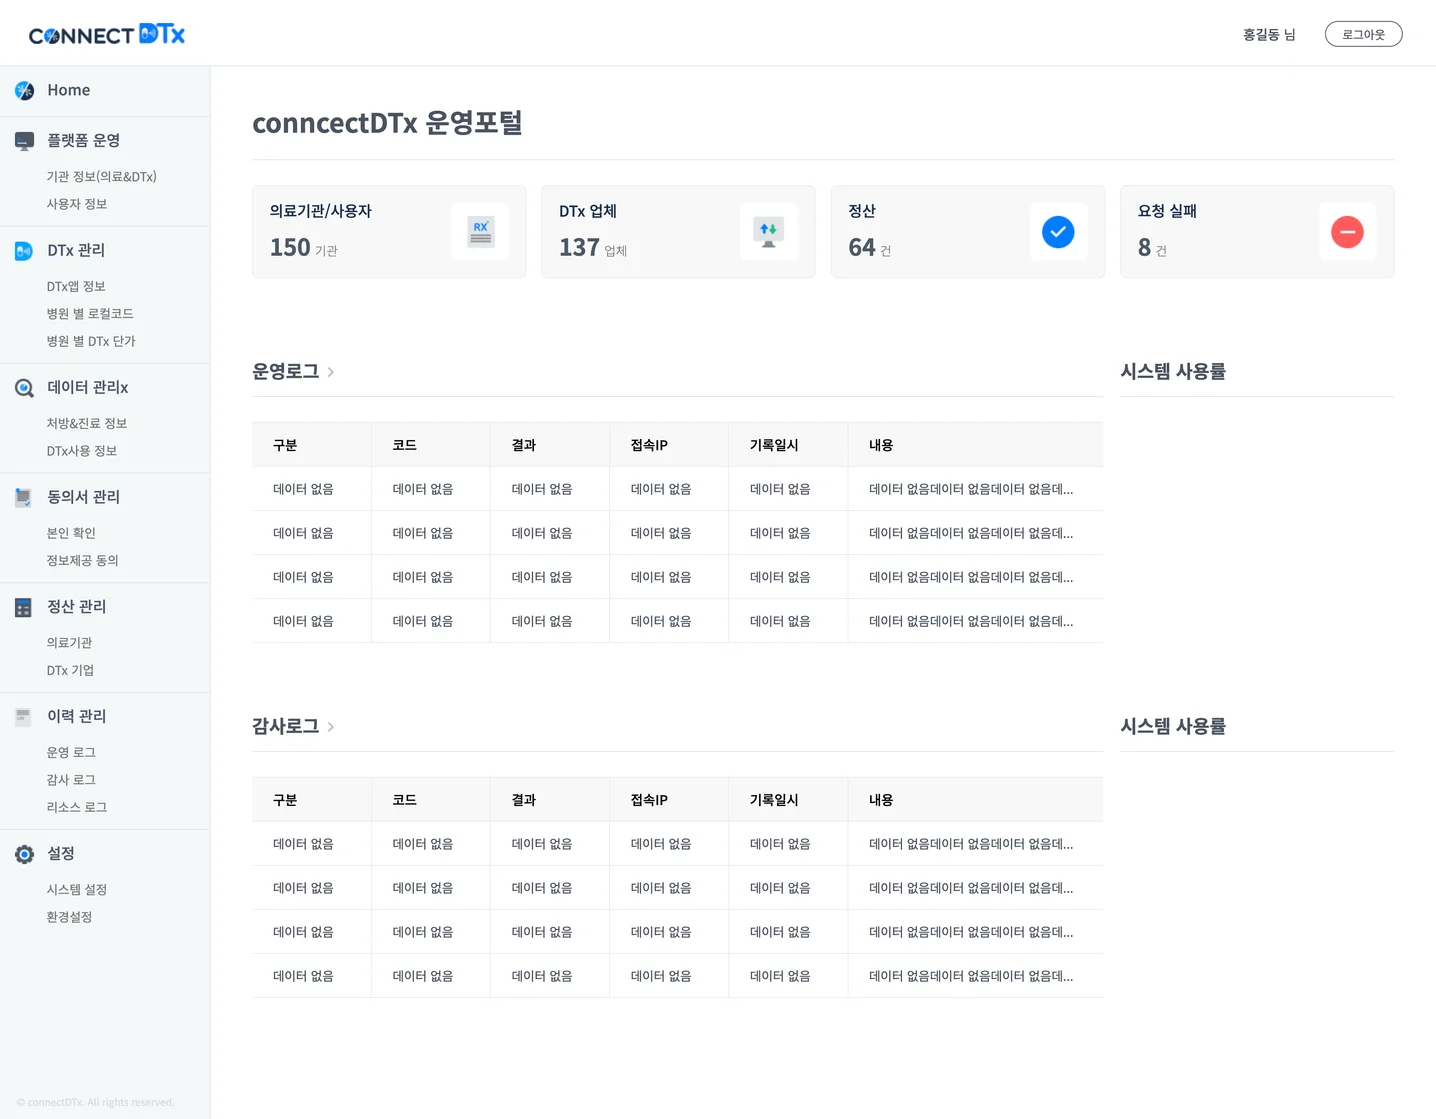This screenshot has width=1436, height=1119.
Task: Click the 로그아웃 button
Action: (1363, 34)
